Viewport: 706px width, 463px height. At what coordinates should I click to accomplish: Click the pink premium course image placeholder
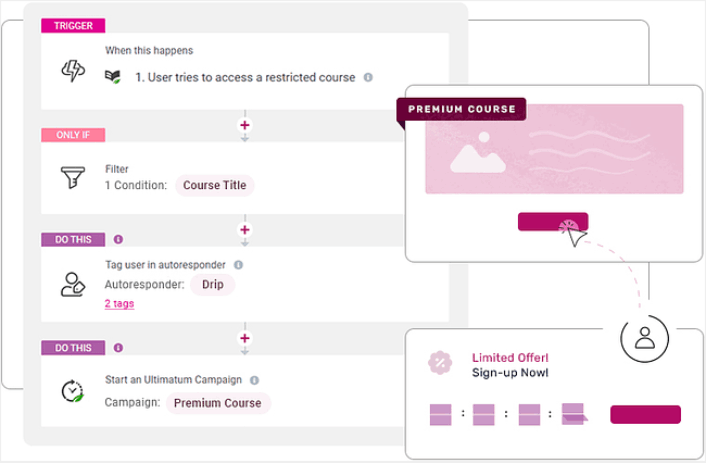tap(554, 149)
